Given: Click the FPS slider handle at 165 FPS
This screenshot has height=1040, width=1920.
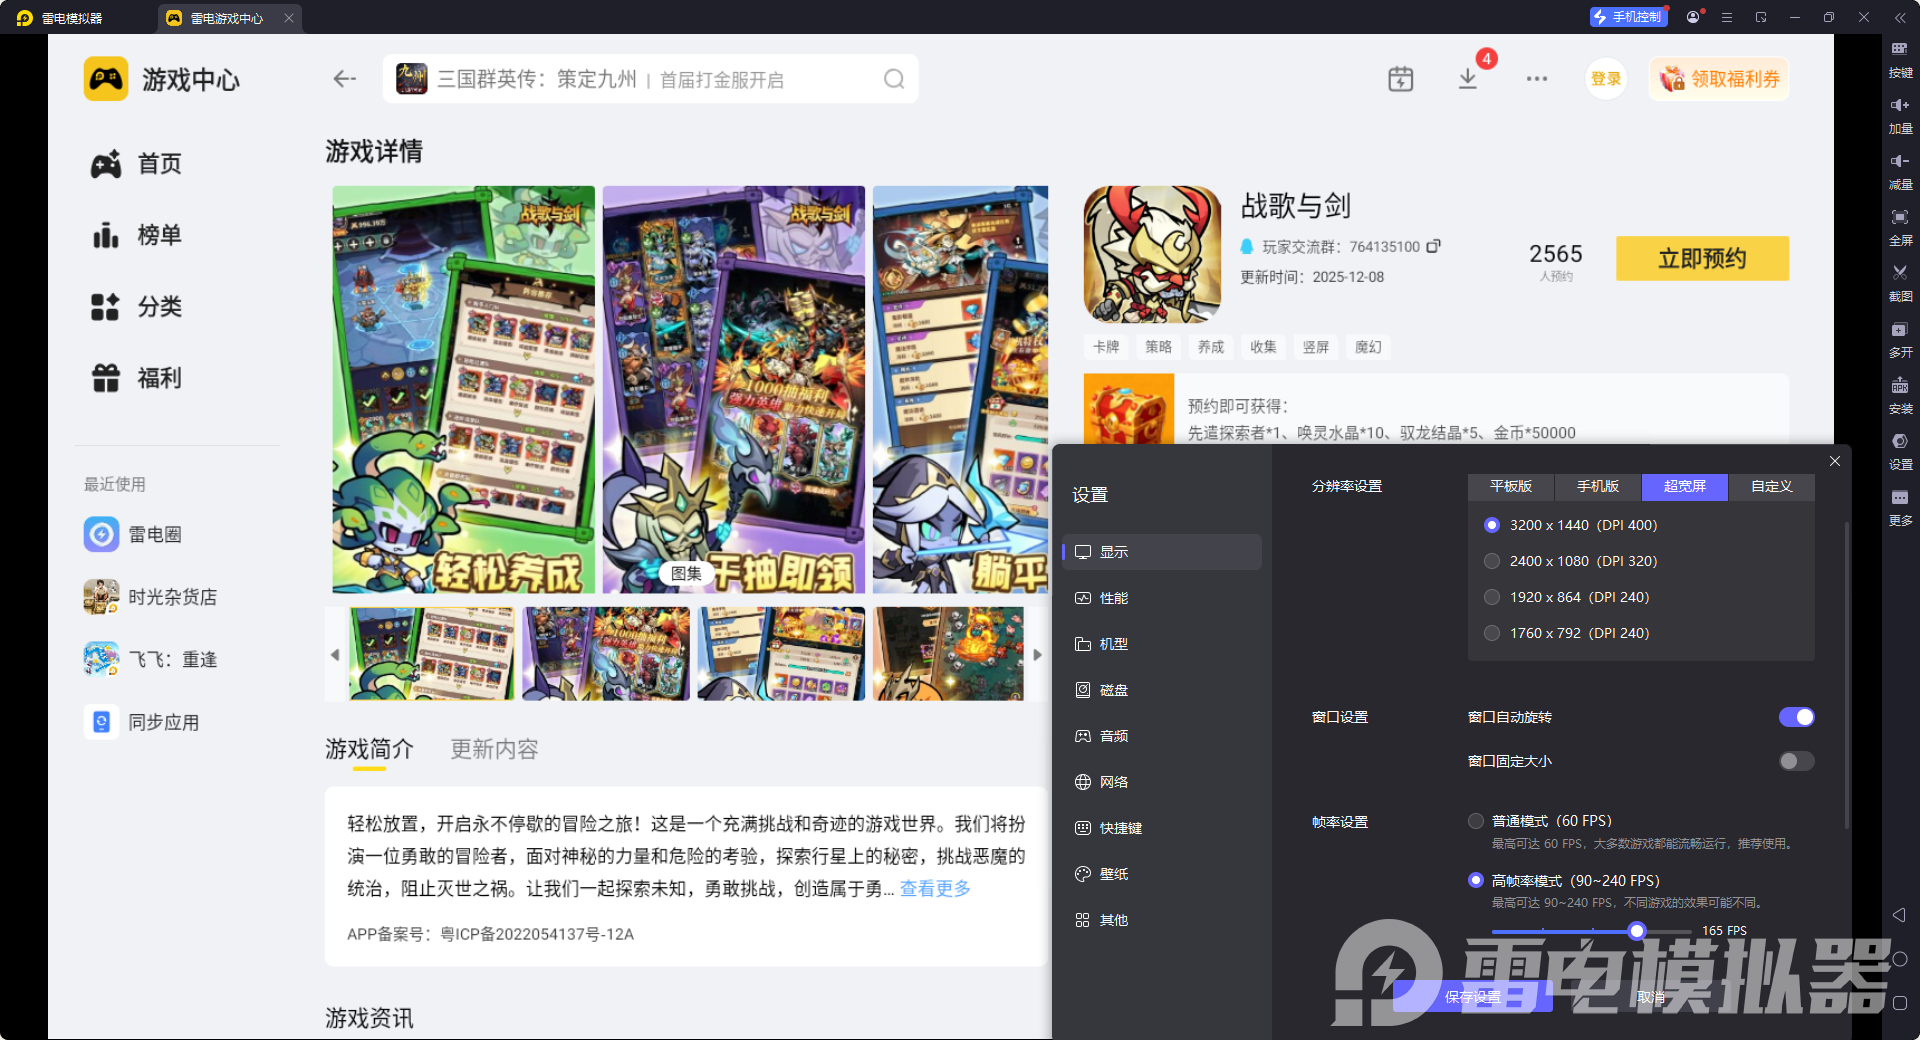Looking at the screenshot, I should 1636,931.
